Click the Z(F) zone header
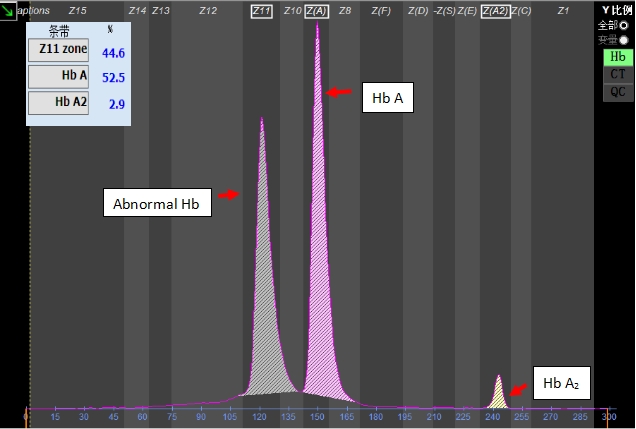The height and width of the screenshot is (429, 636). coord(381,10)
